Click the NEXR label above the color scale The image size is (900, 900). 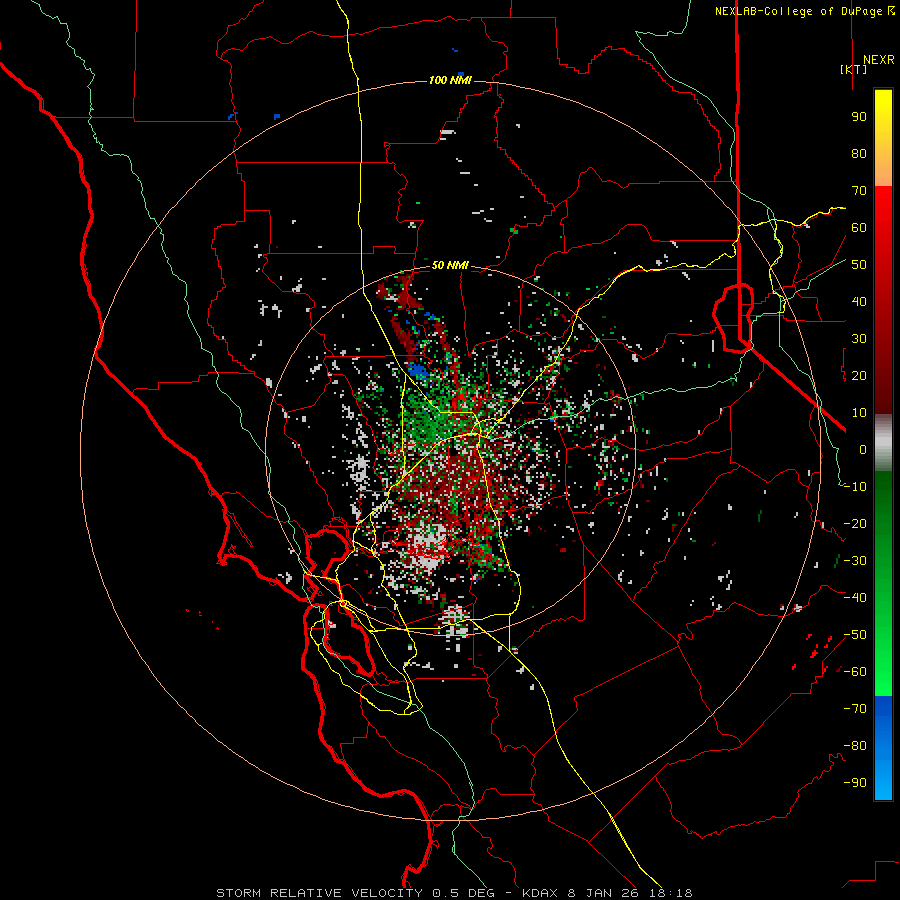[x=878, y=60]
